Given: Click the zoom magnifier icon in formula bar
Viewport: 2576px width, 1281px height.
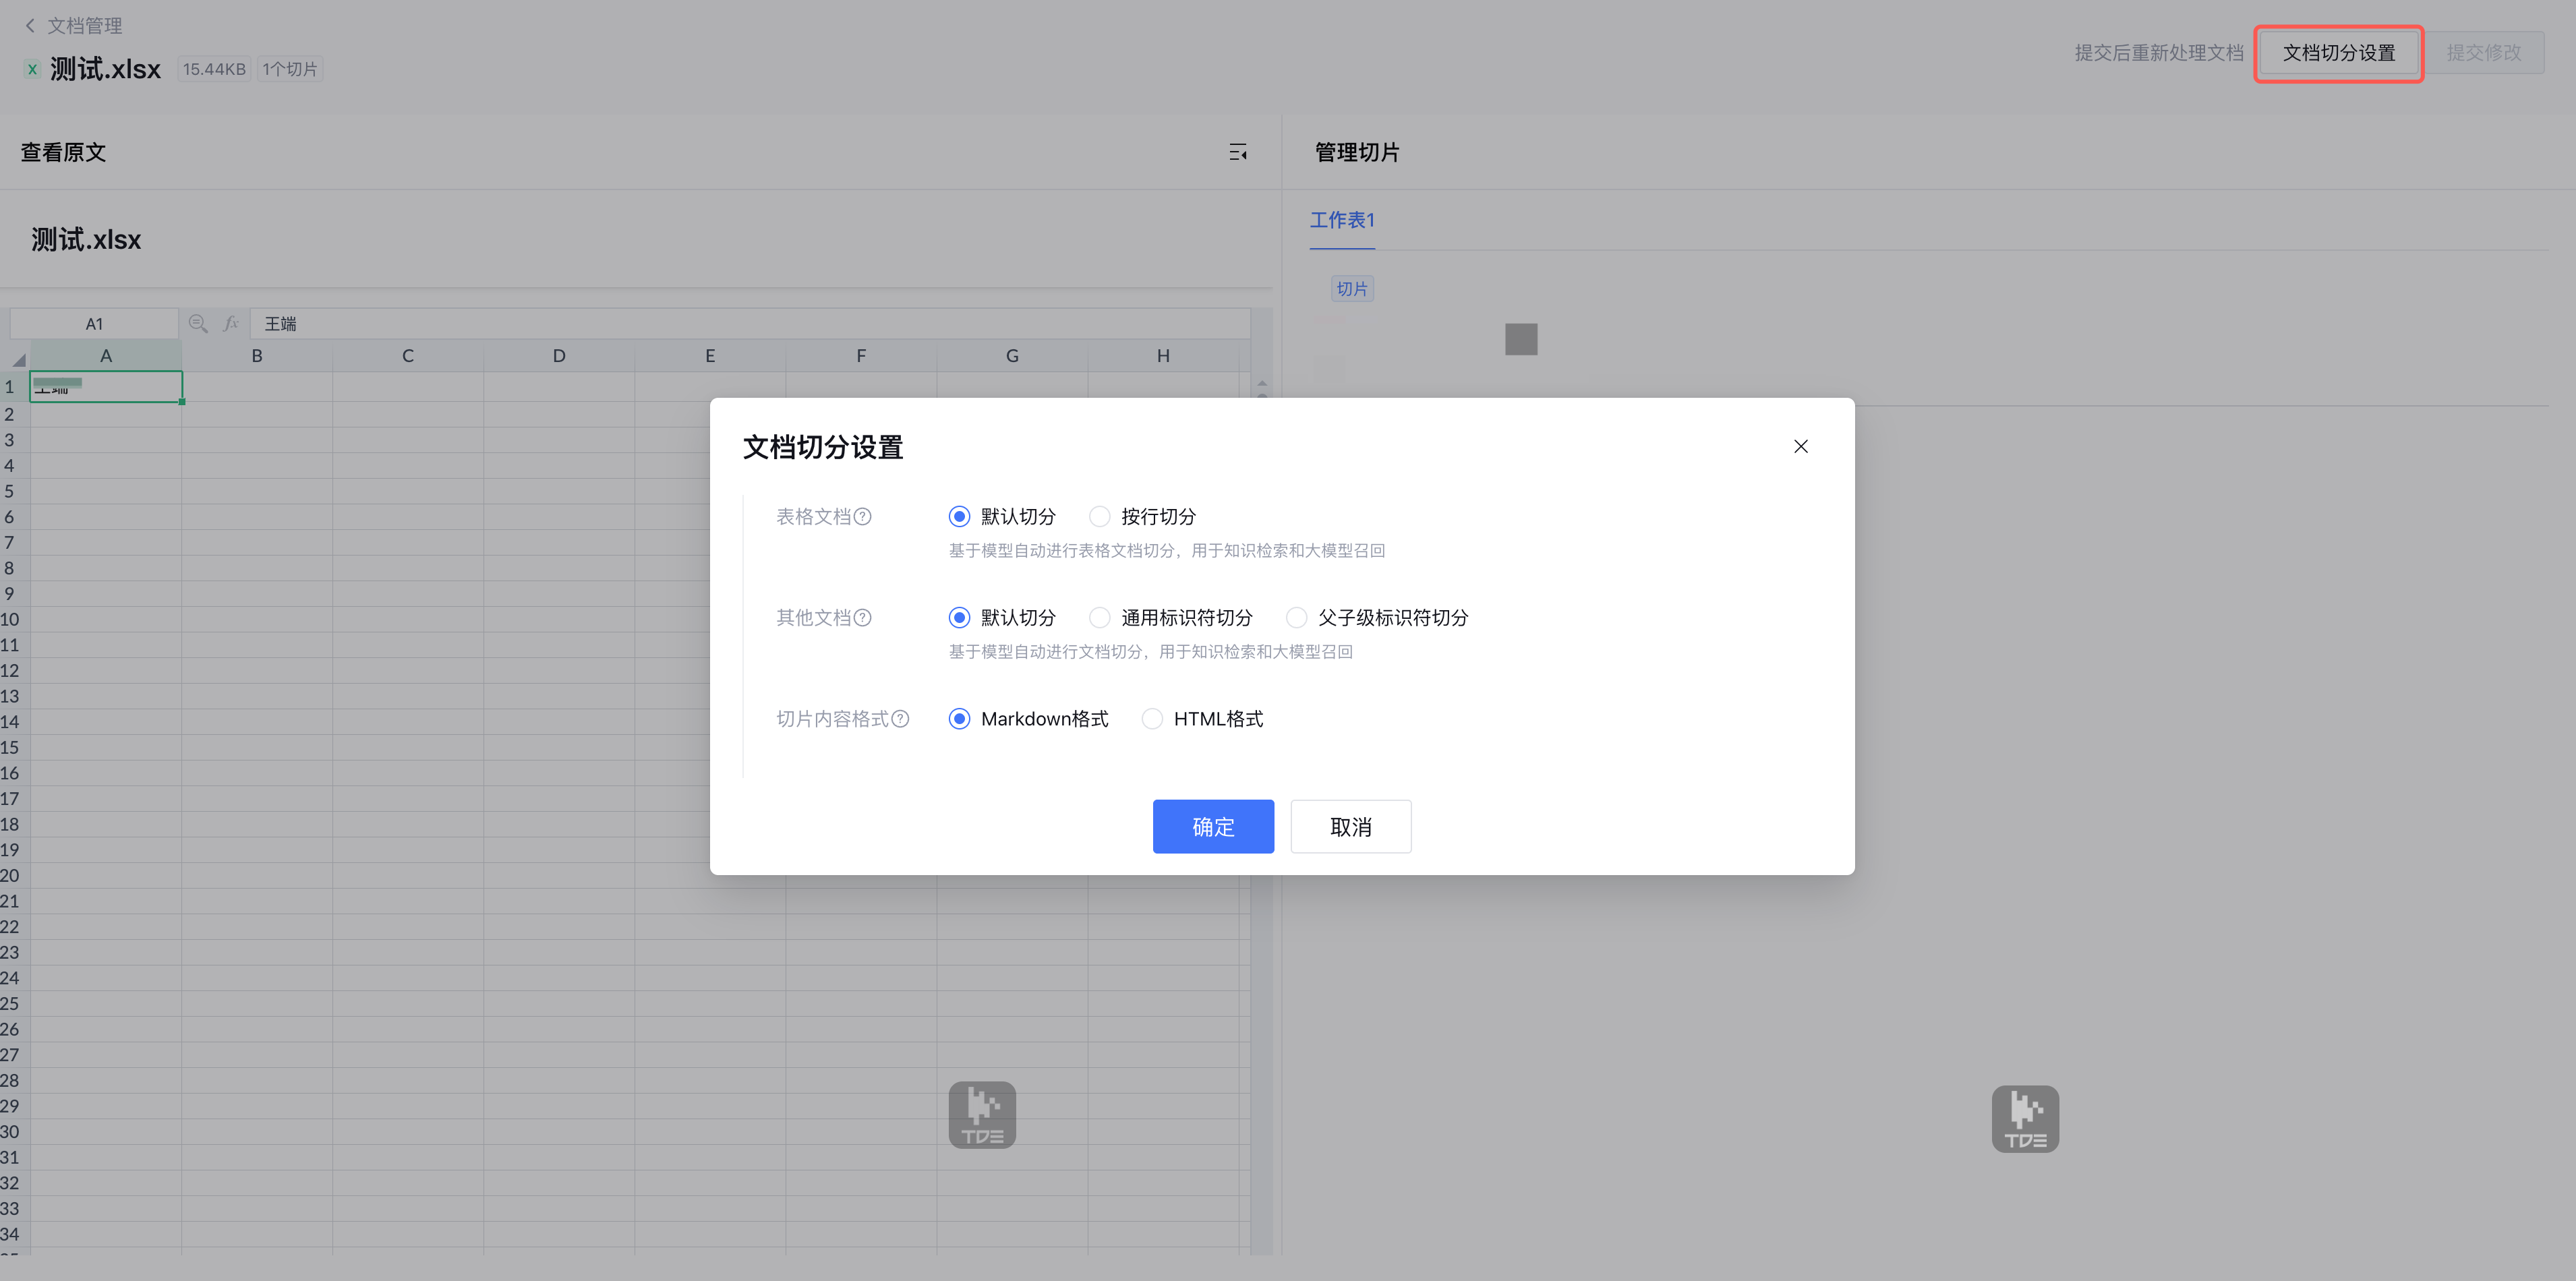Looking at the screenshot, I should tap(198, 323).
